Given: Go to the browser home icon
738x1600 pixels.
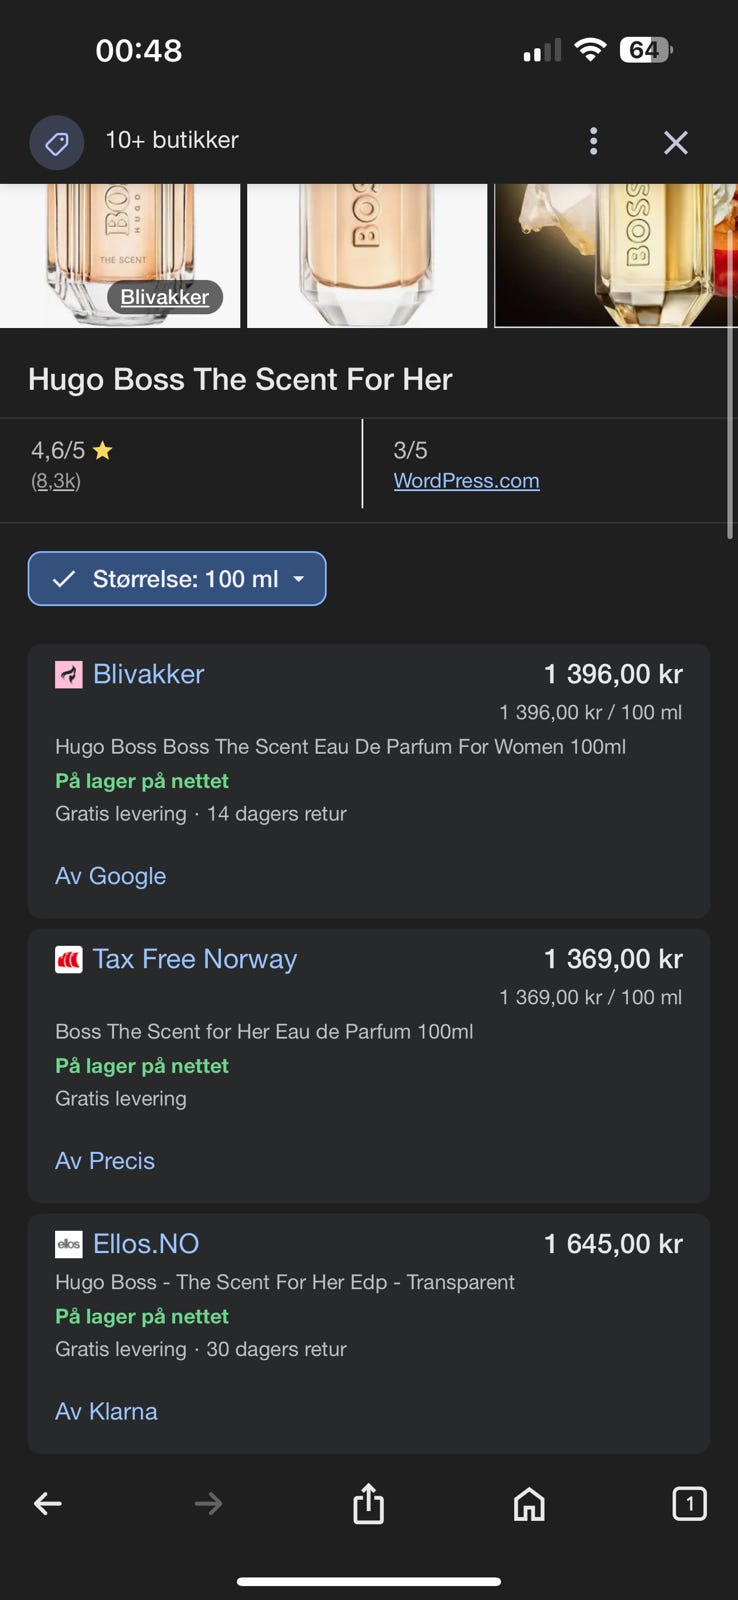Looking at the screenshot, I should point(529,1503).
